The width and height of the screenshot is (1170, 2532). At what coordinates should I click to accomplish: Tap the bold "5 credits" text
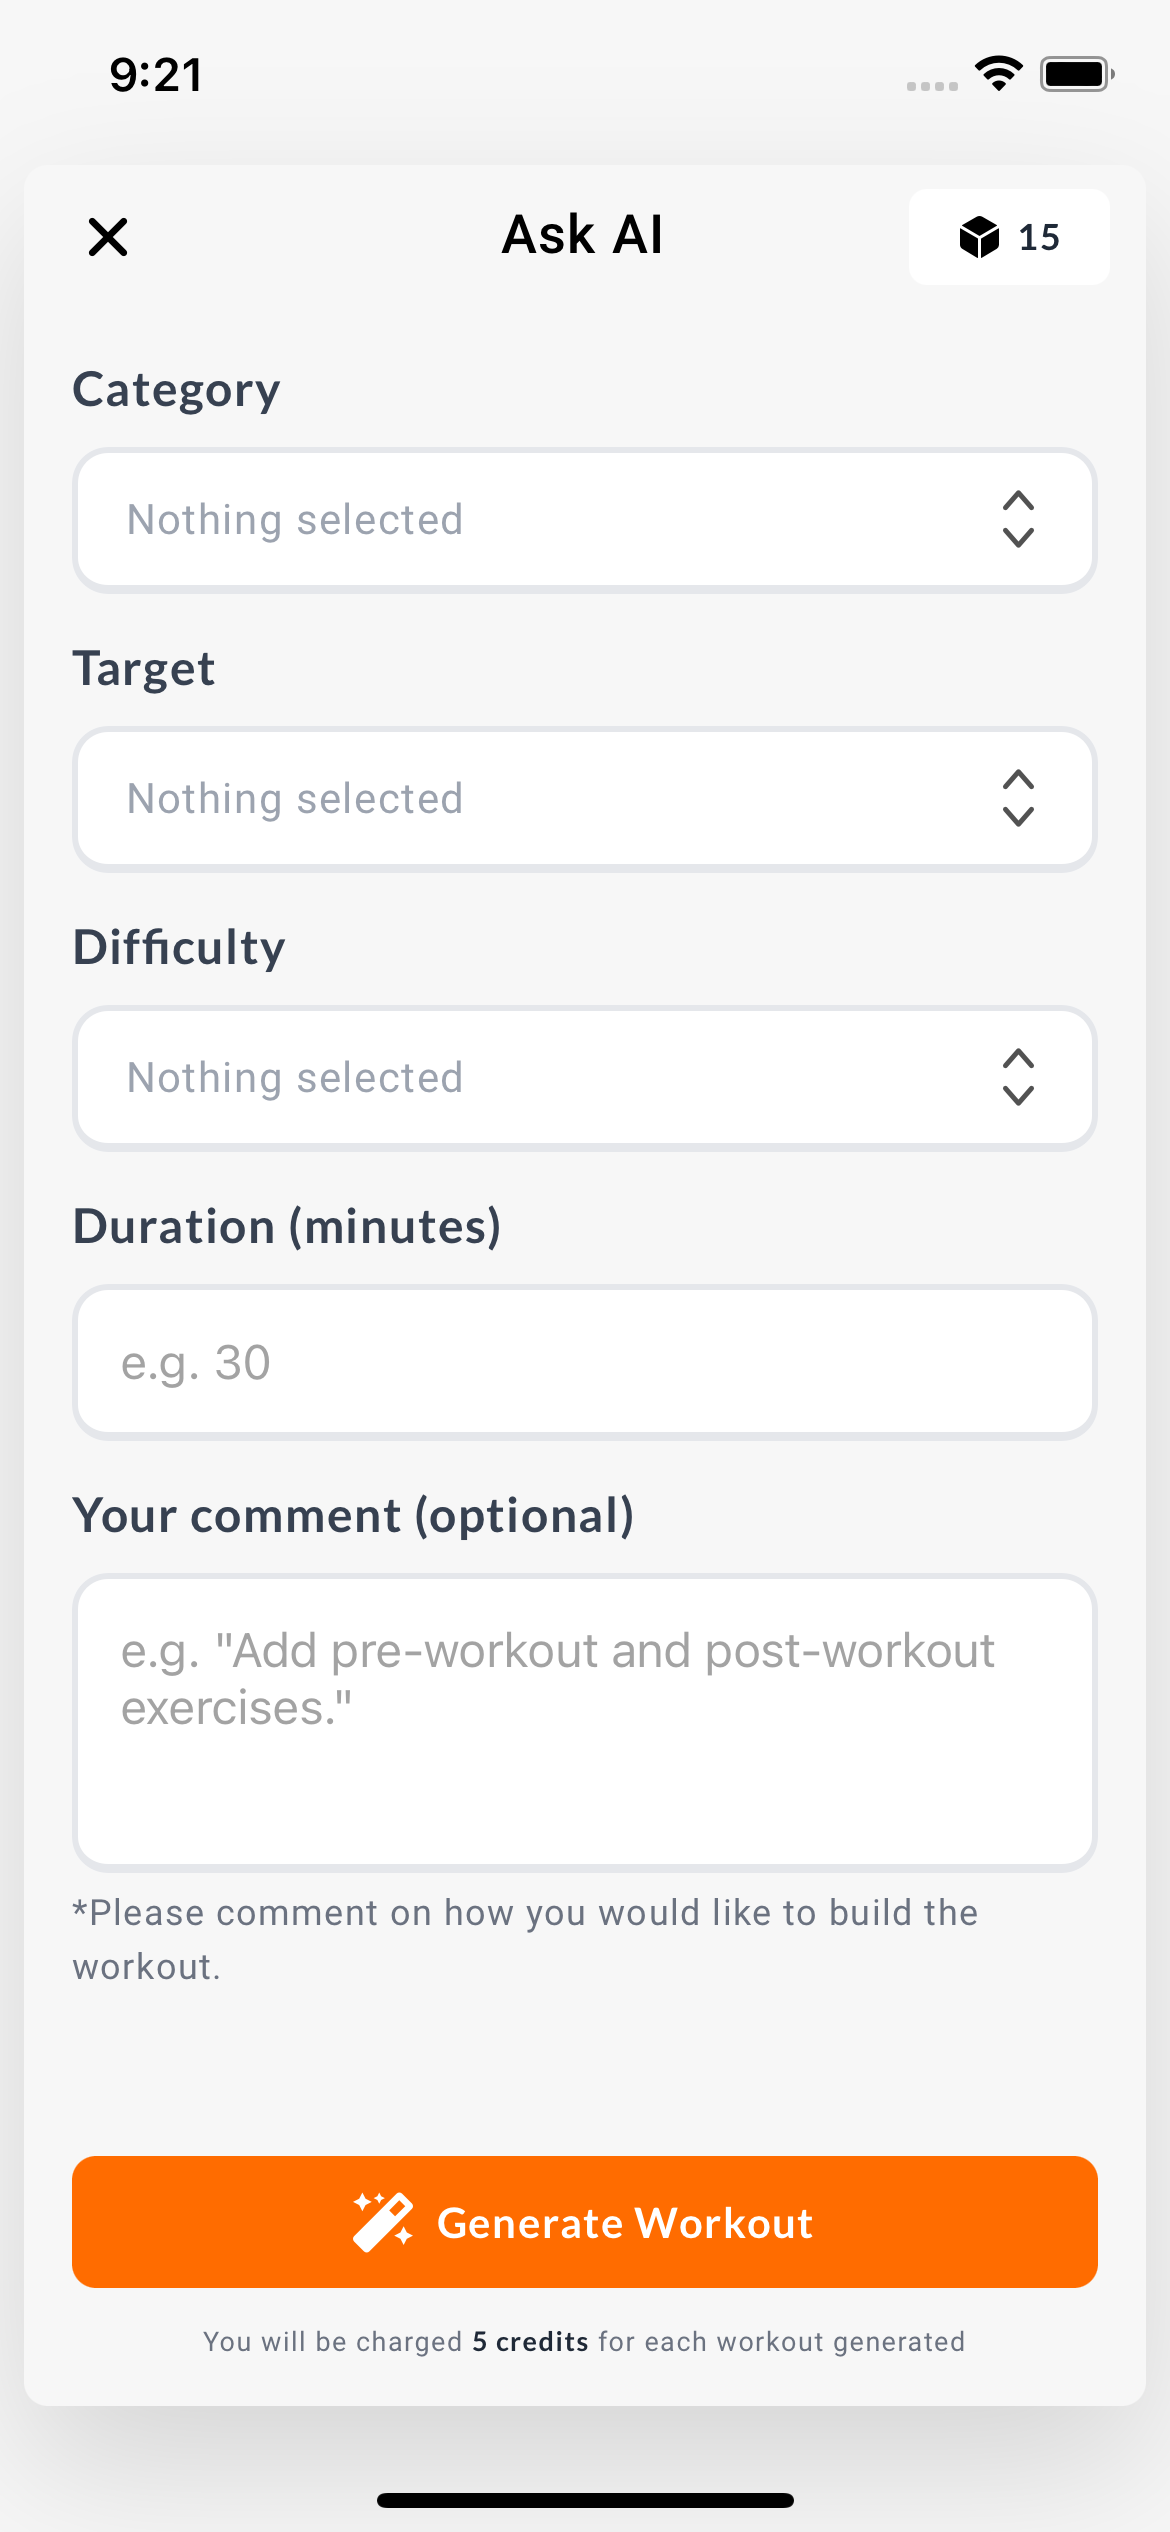530,2342
